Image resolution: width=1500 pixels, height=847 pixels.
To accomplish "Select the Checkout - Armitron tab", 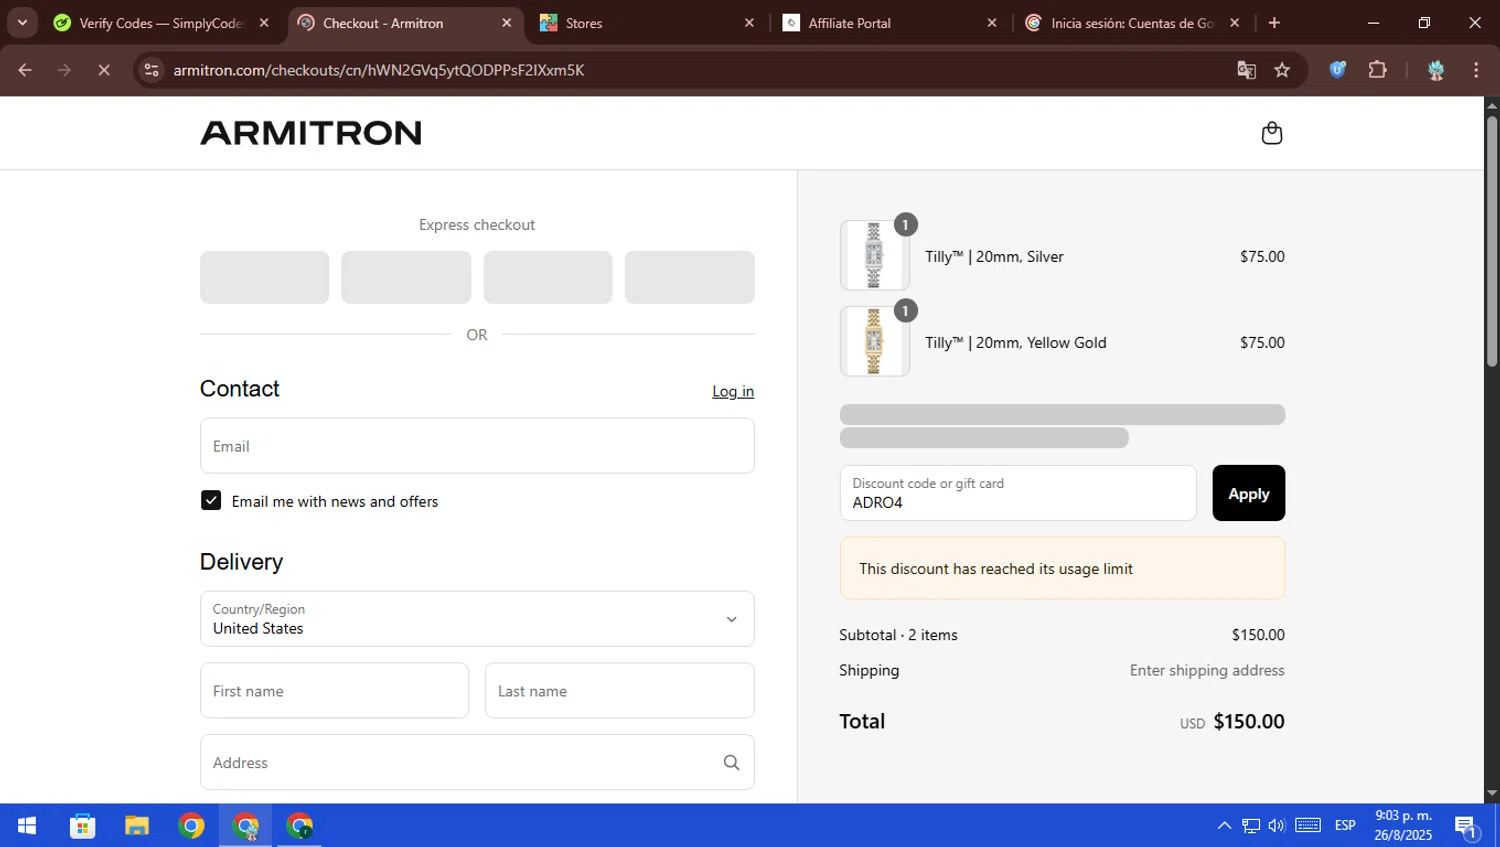I will pos(404,23).
